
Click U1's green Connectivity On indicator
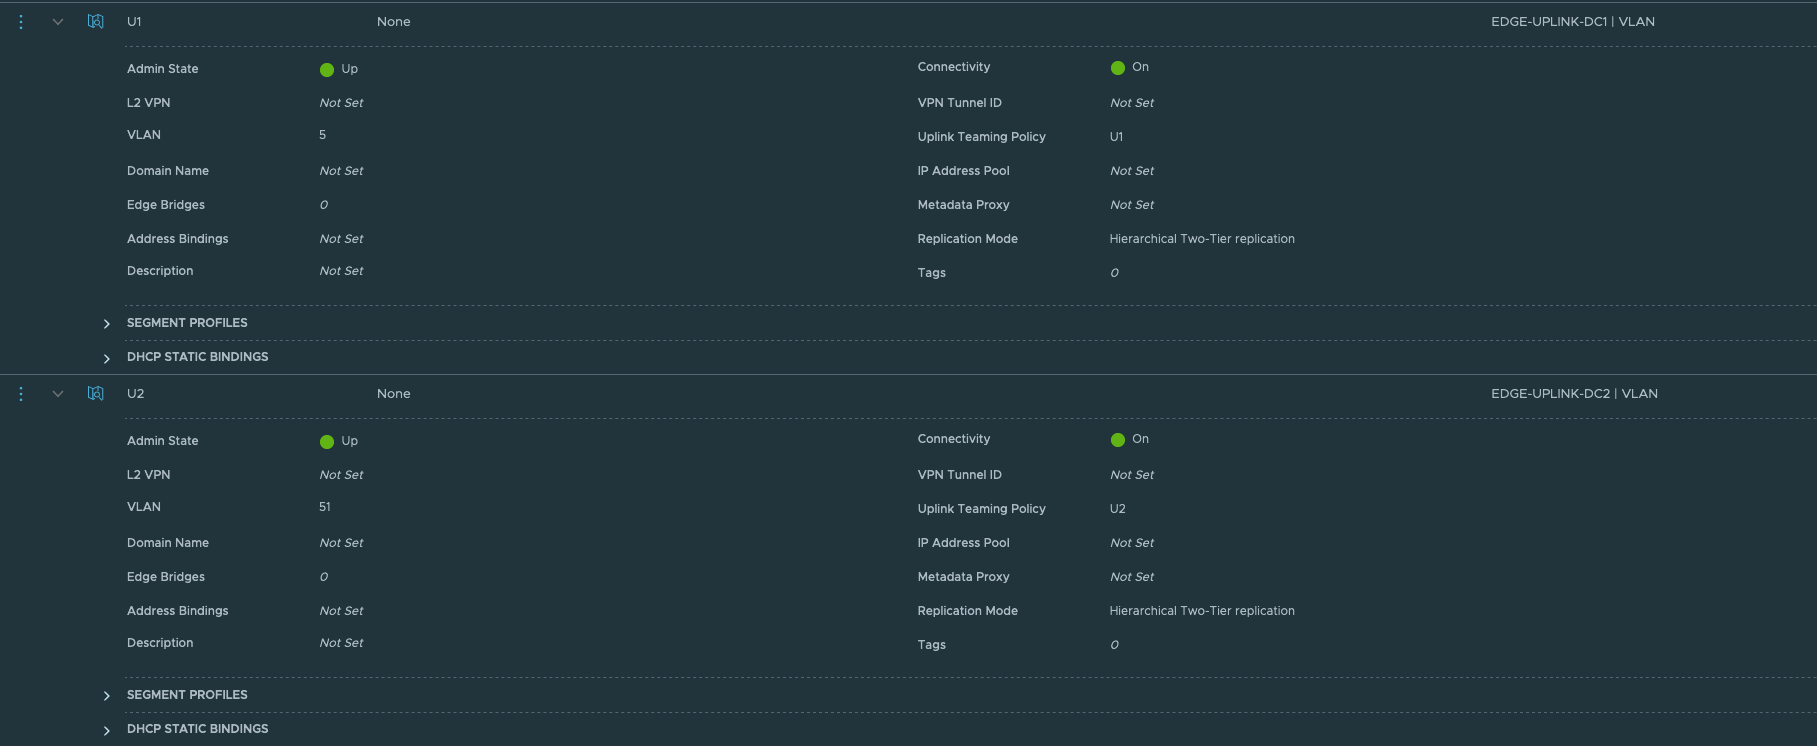tap(1118, 68)
